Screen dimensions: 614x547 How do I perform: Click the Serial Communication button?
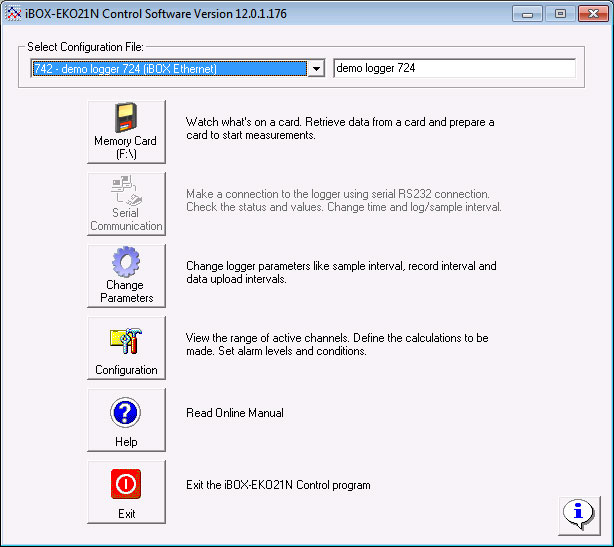(x=126, y=204)
